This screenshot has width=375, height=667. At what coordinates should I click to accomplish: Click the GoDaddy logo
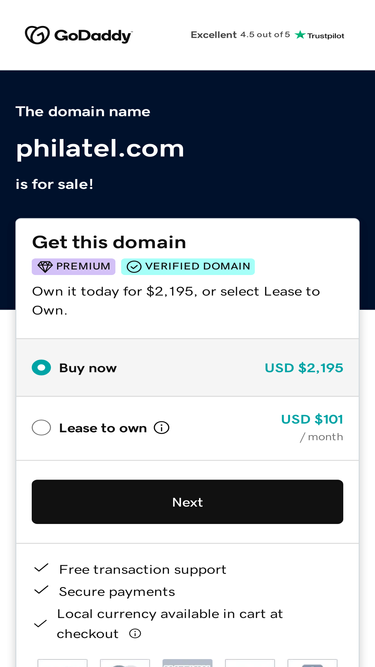point(79,35)
